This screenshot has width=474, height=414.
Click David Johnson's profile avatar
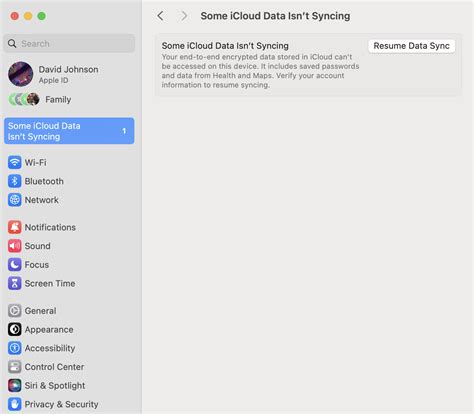click(x=21, y=74)
